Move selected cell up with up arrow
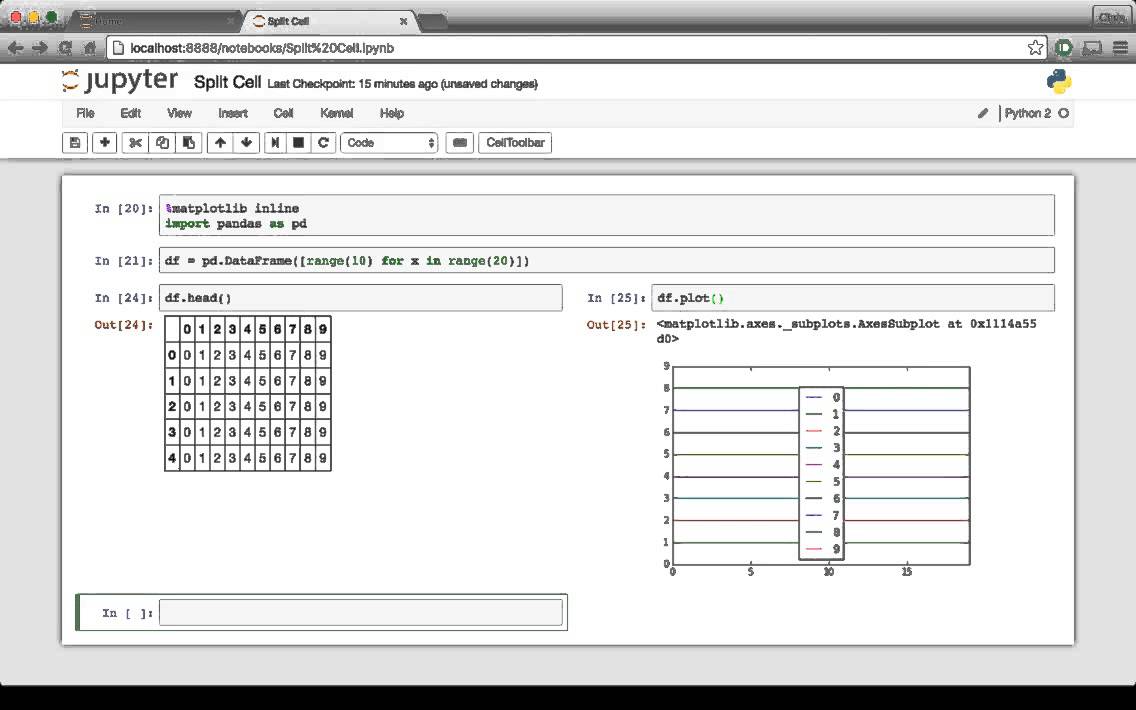Viewport: 1136px width, 710px height. click(220, 143)
